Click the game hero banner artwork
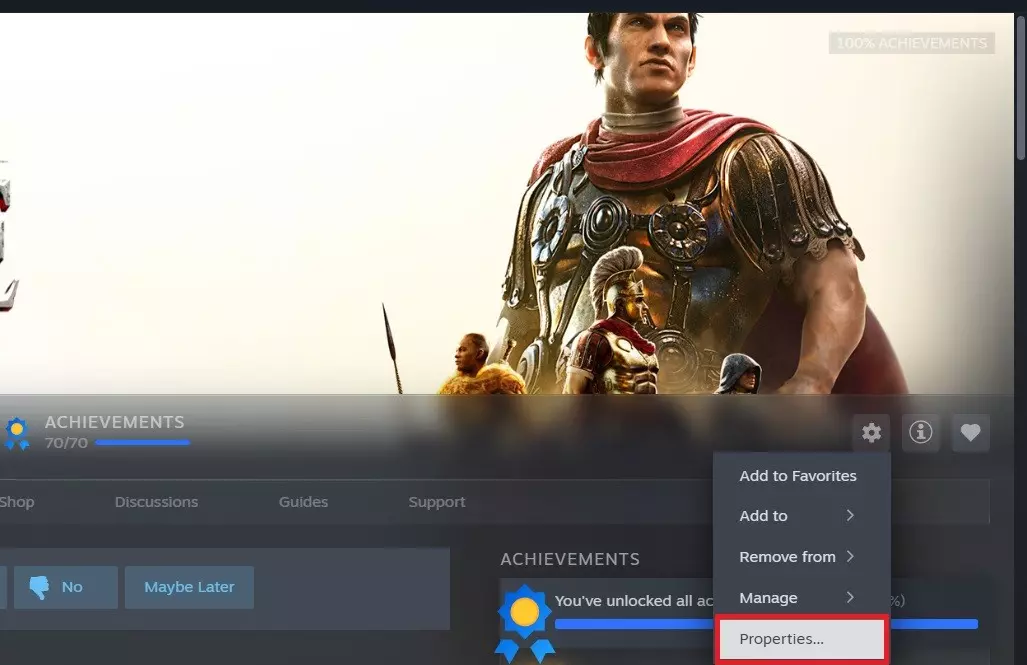1027x665 pixels. [x=507, y=203]
